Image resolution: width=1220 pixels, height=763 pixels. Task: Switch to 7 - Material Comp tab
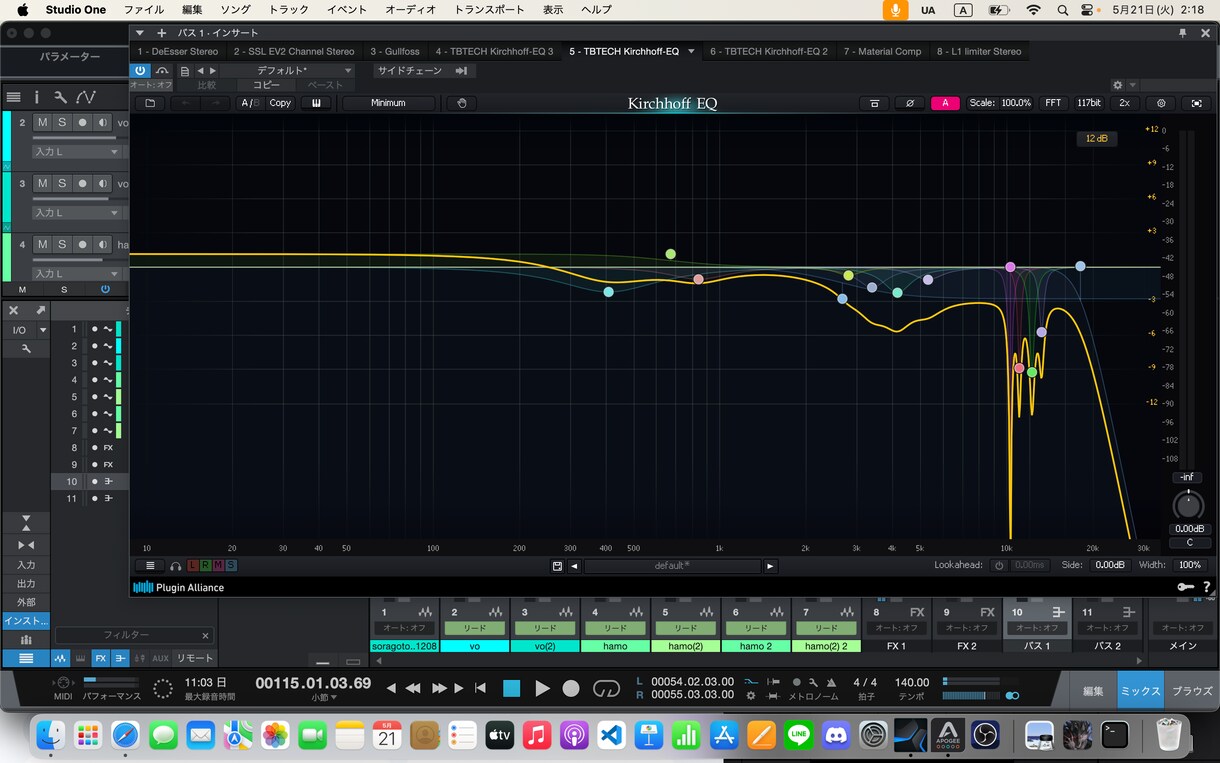882,51
